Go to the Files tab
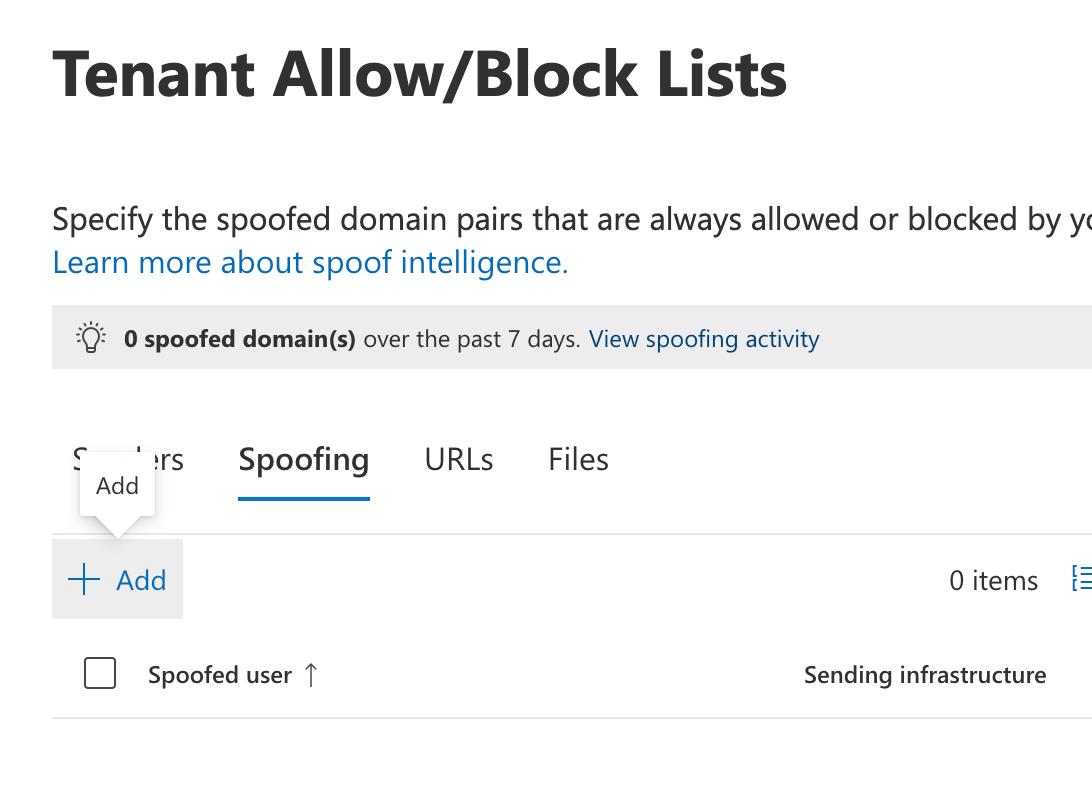Viewport: 1092px width, 794px height. coord(578,460)
